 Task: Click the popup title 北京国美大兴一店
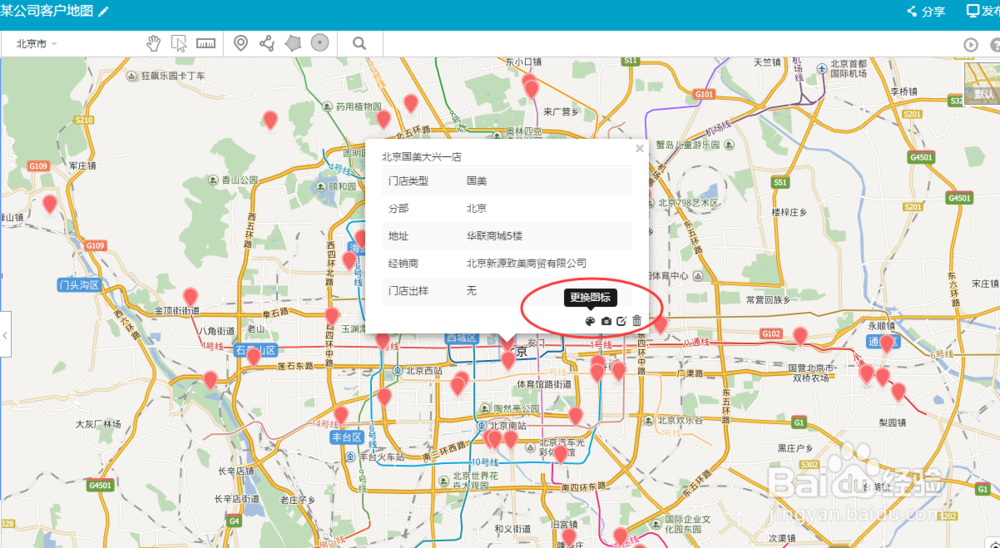pyautogui.click(x=422, y=156)
